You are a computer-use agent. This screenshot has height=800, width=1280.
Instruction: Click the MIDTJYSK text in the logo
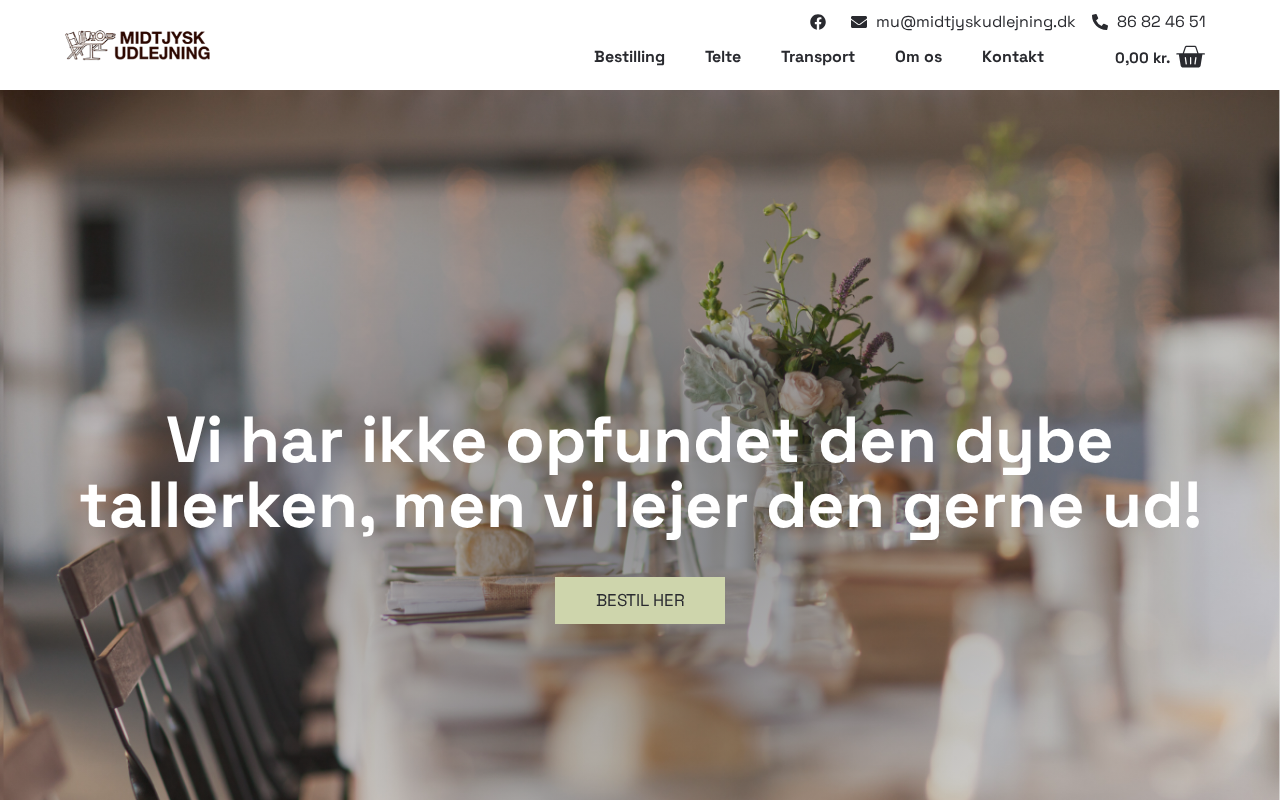(x=162, y=37)
